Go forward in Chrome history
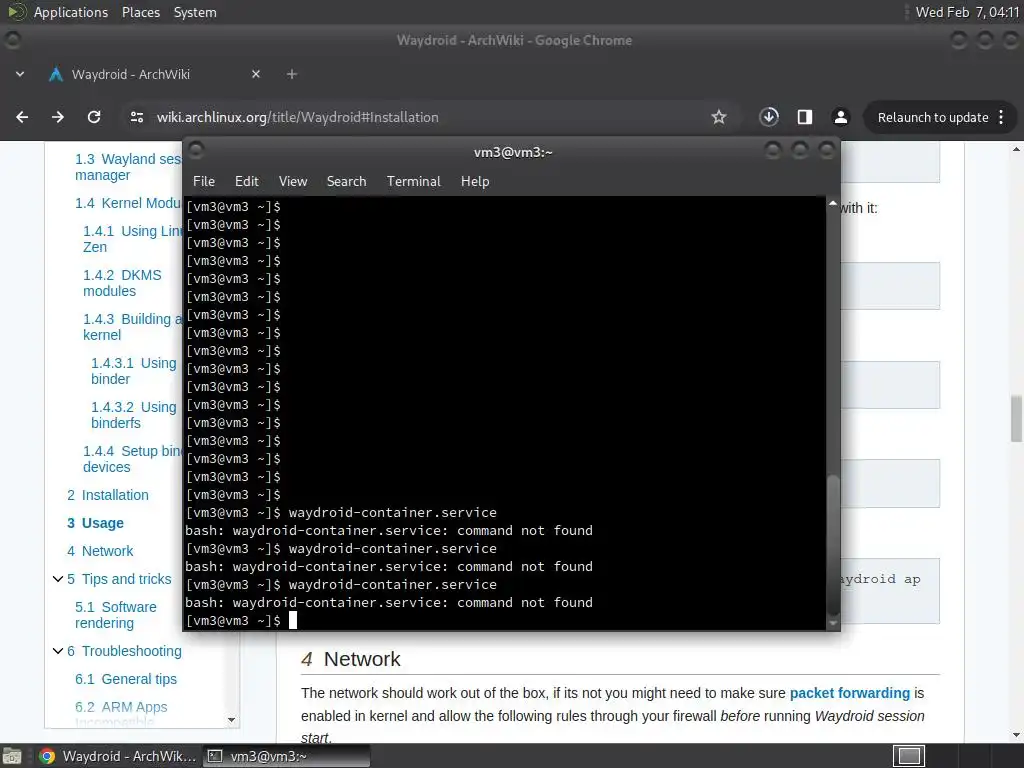 (x=58, y=117)
